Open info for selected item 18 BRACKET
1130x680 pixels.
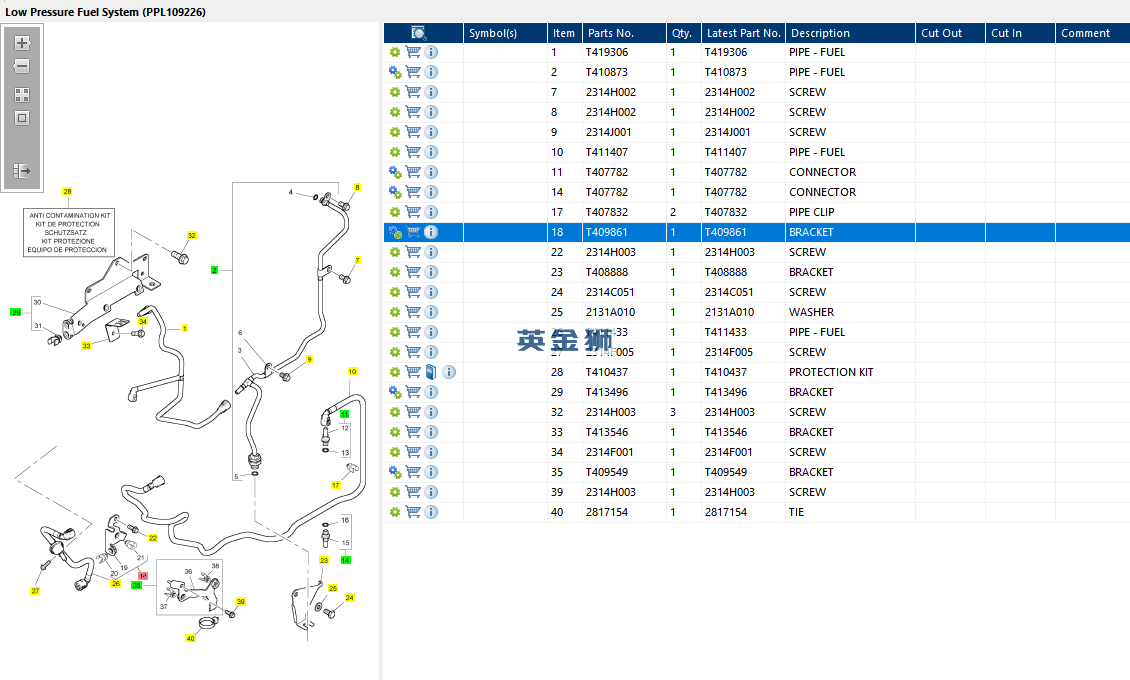[431, 232]
